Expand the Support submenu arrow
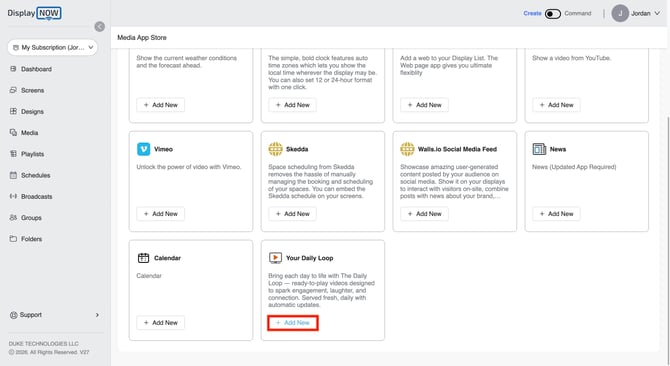 97,315
